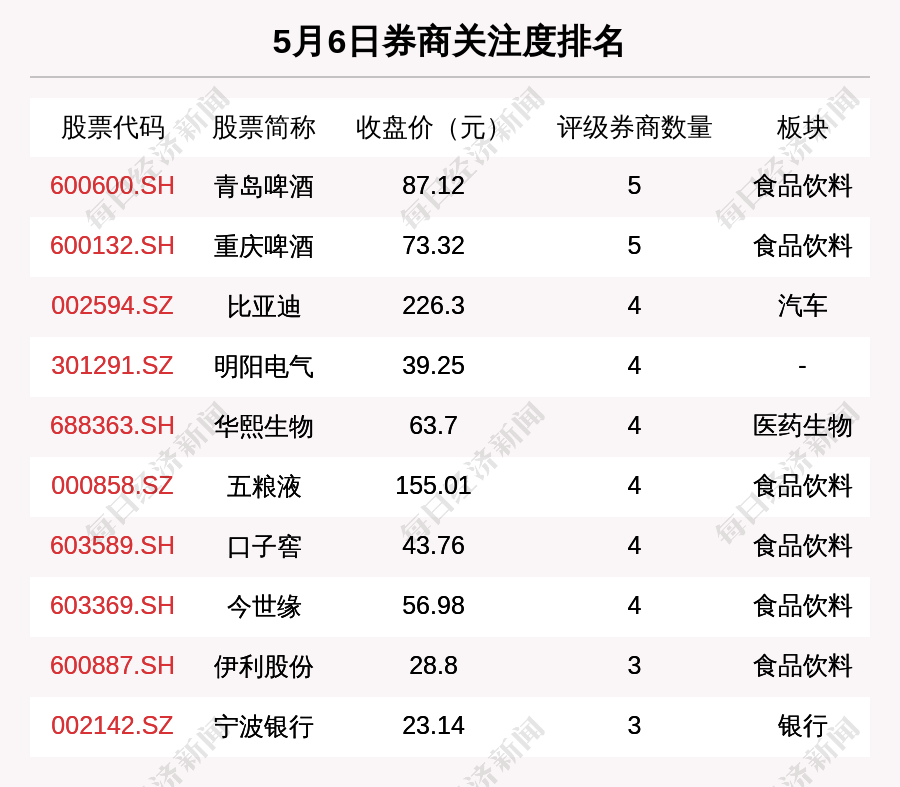The image size is (900, 787).
Task: Click the 评级券商数量 column header
Action: click(x=634, y=127)
